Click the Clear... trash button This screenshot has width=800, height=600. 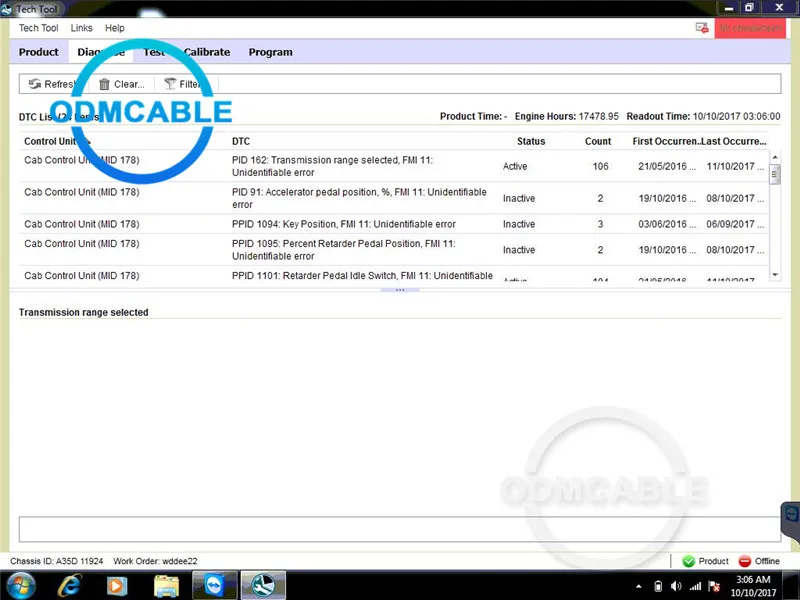[x=122, y=84]
